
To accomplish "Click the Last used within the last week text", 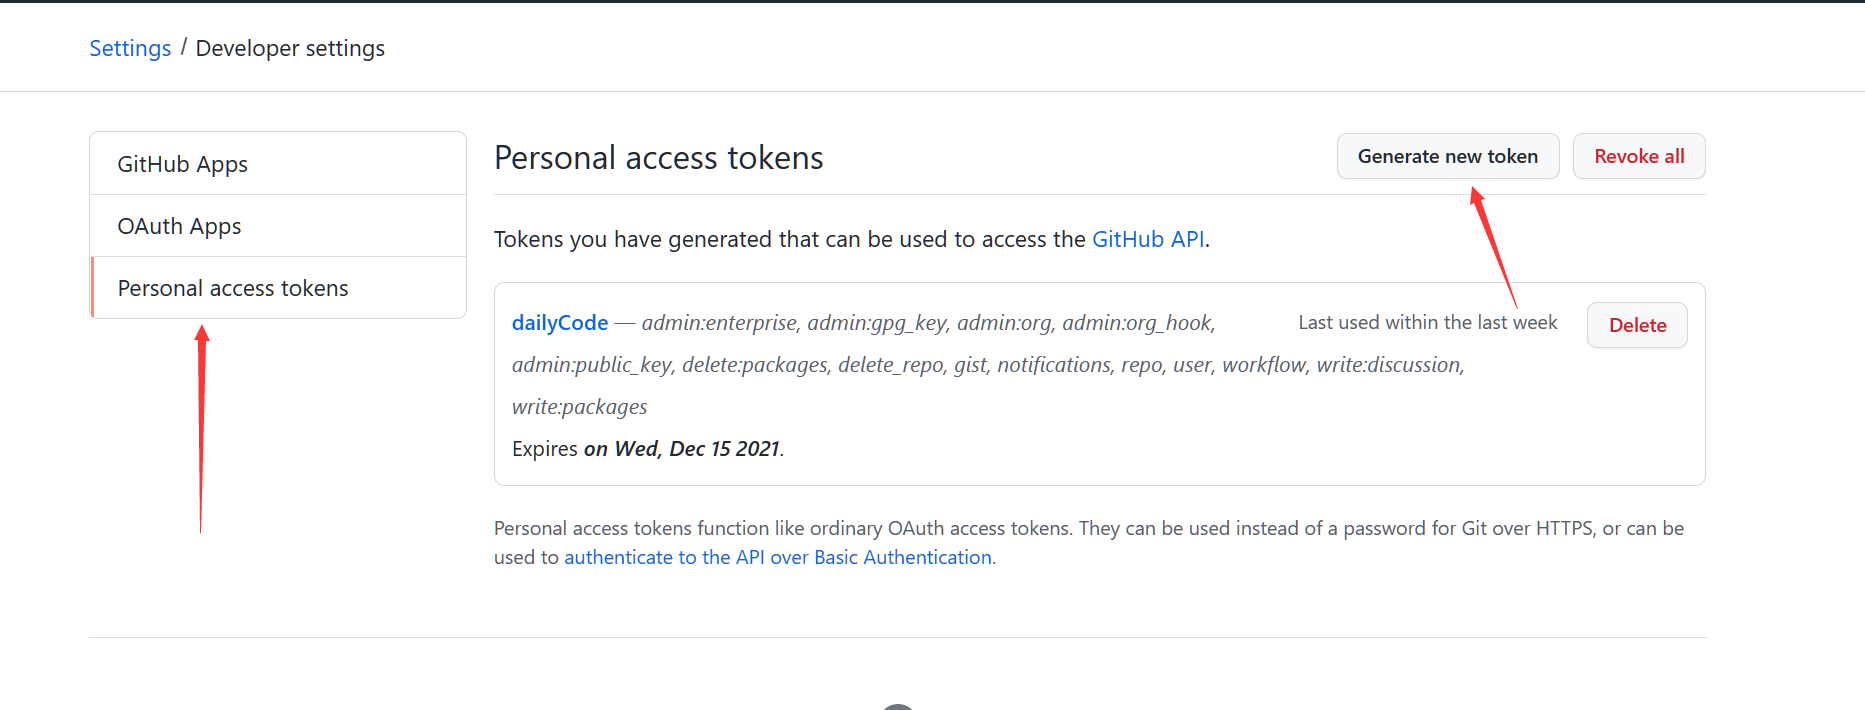I will coord(1427,322).
